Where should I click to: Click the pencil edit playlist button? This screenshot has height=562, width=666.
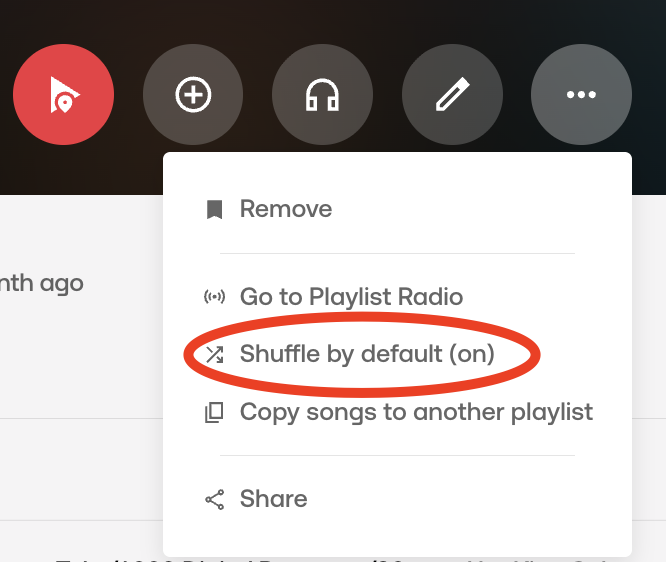452,95
